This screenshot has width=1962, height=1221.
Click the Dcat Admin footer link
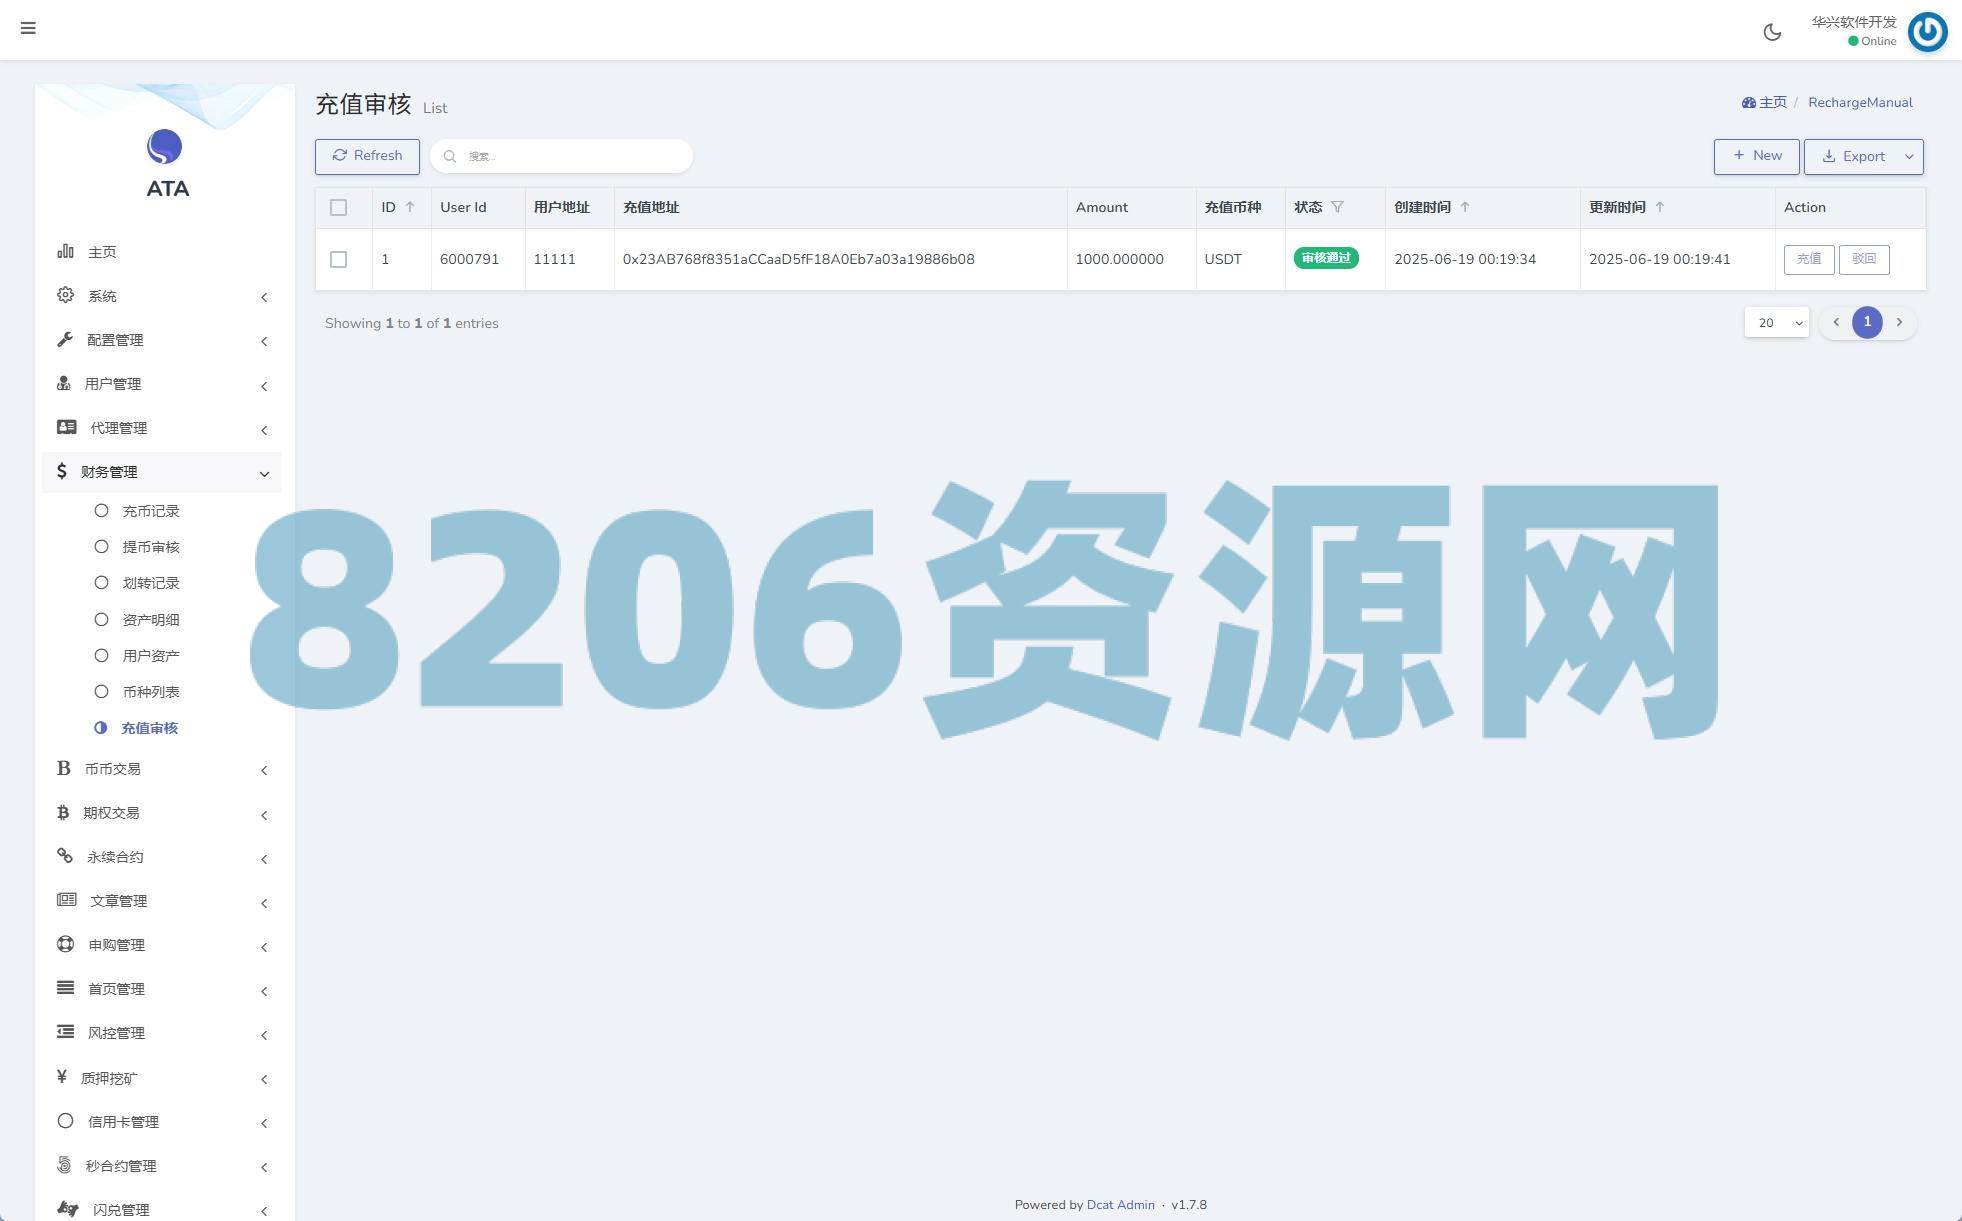(x=1120, y=1204)
